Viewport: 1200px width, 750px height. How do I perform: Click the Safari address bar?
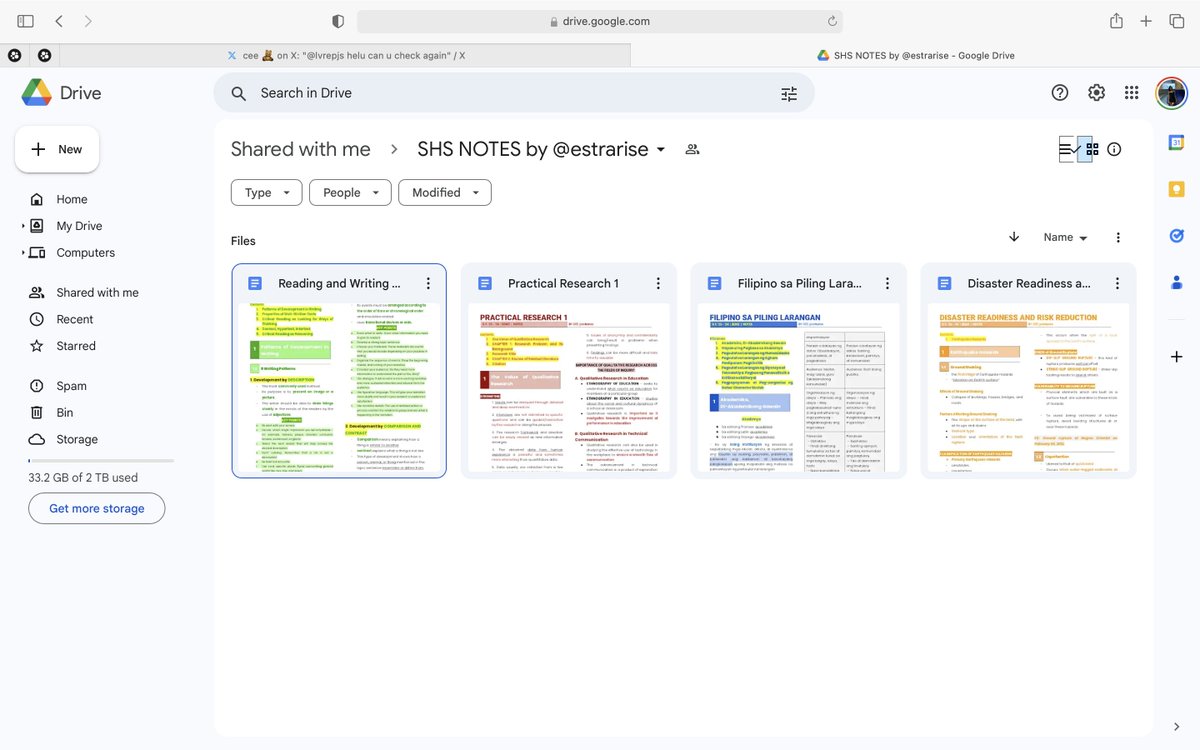pos(600,21)
